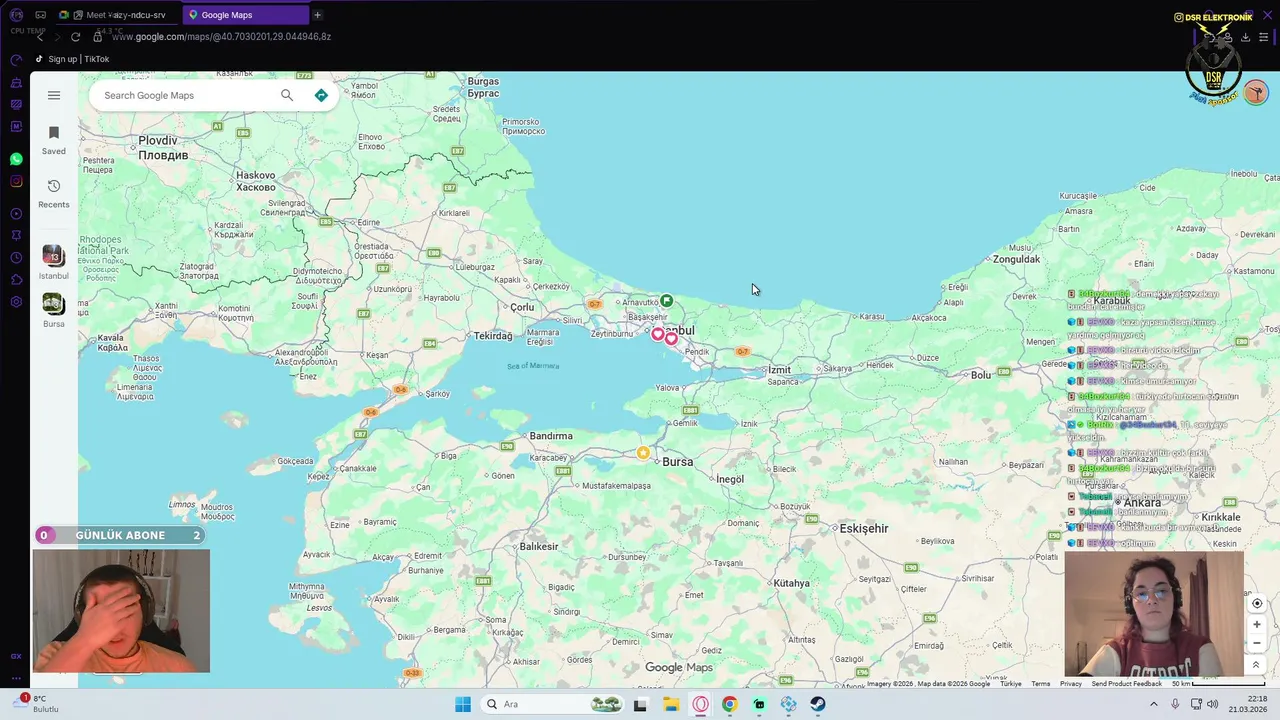
Task: Click the Kütahya city label
Action: tap(792, 583)
